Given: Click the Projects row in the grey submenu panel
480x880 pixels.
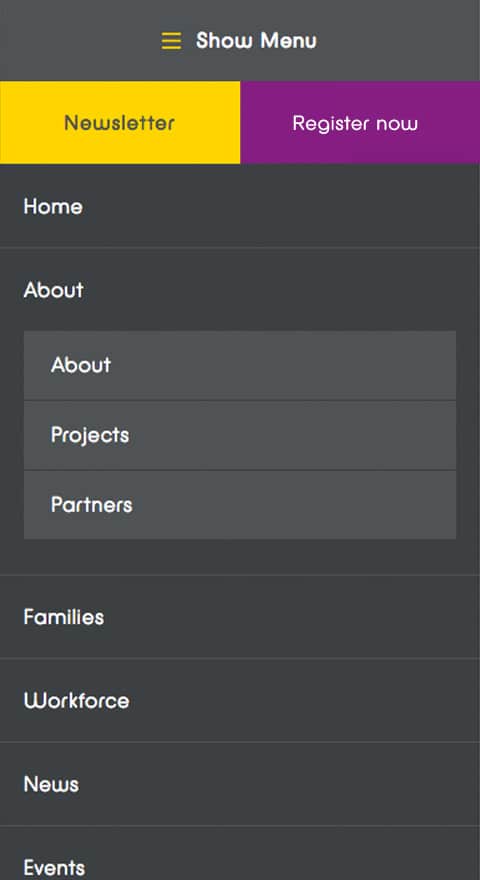Looking at the screenshot, I should 240,436.
